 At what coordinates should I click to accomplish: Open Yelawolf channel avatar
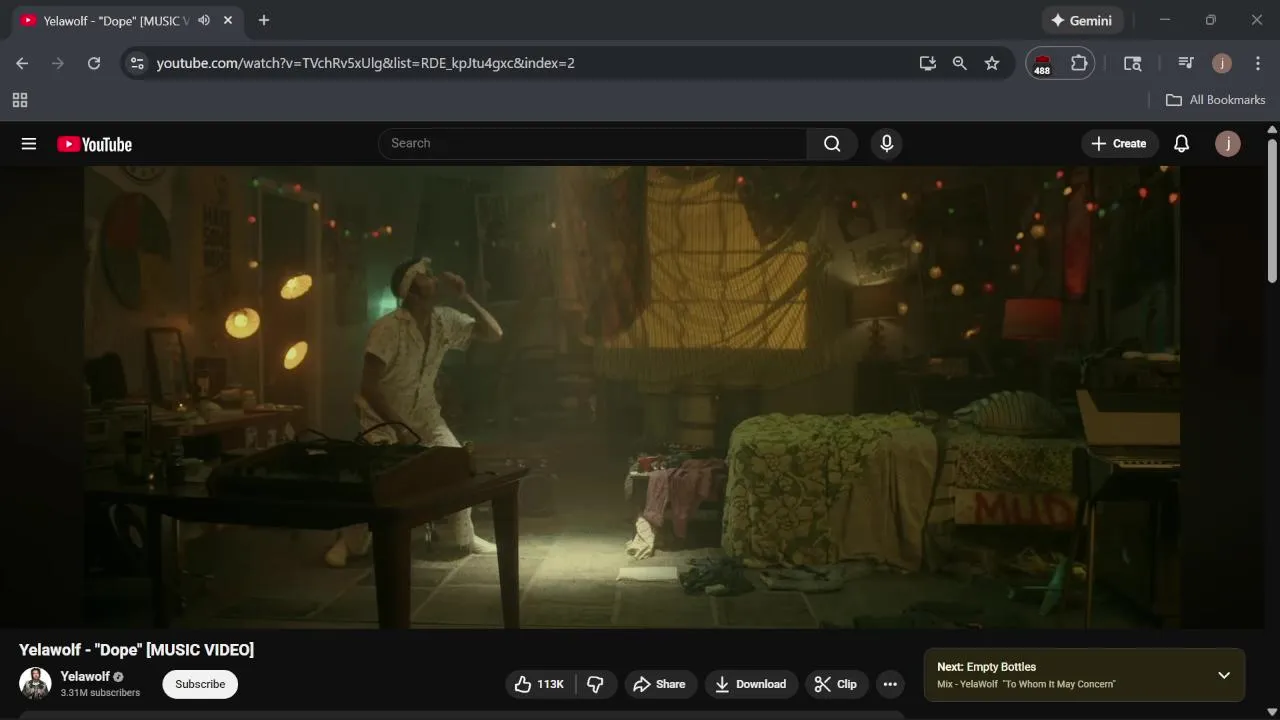coord(35,684)
